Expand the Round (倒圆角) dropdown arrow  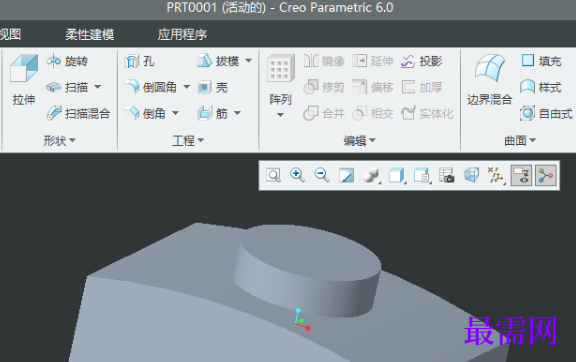[x=187, y=87]
